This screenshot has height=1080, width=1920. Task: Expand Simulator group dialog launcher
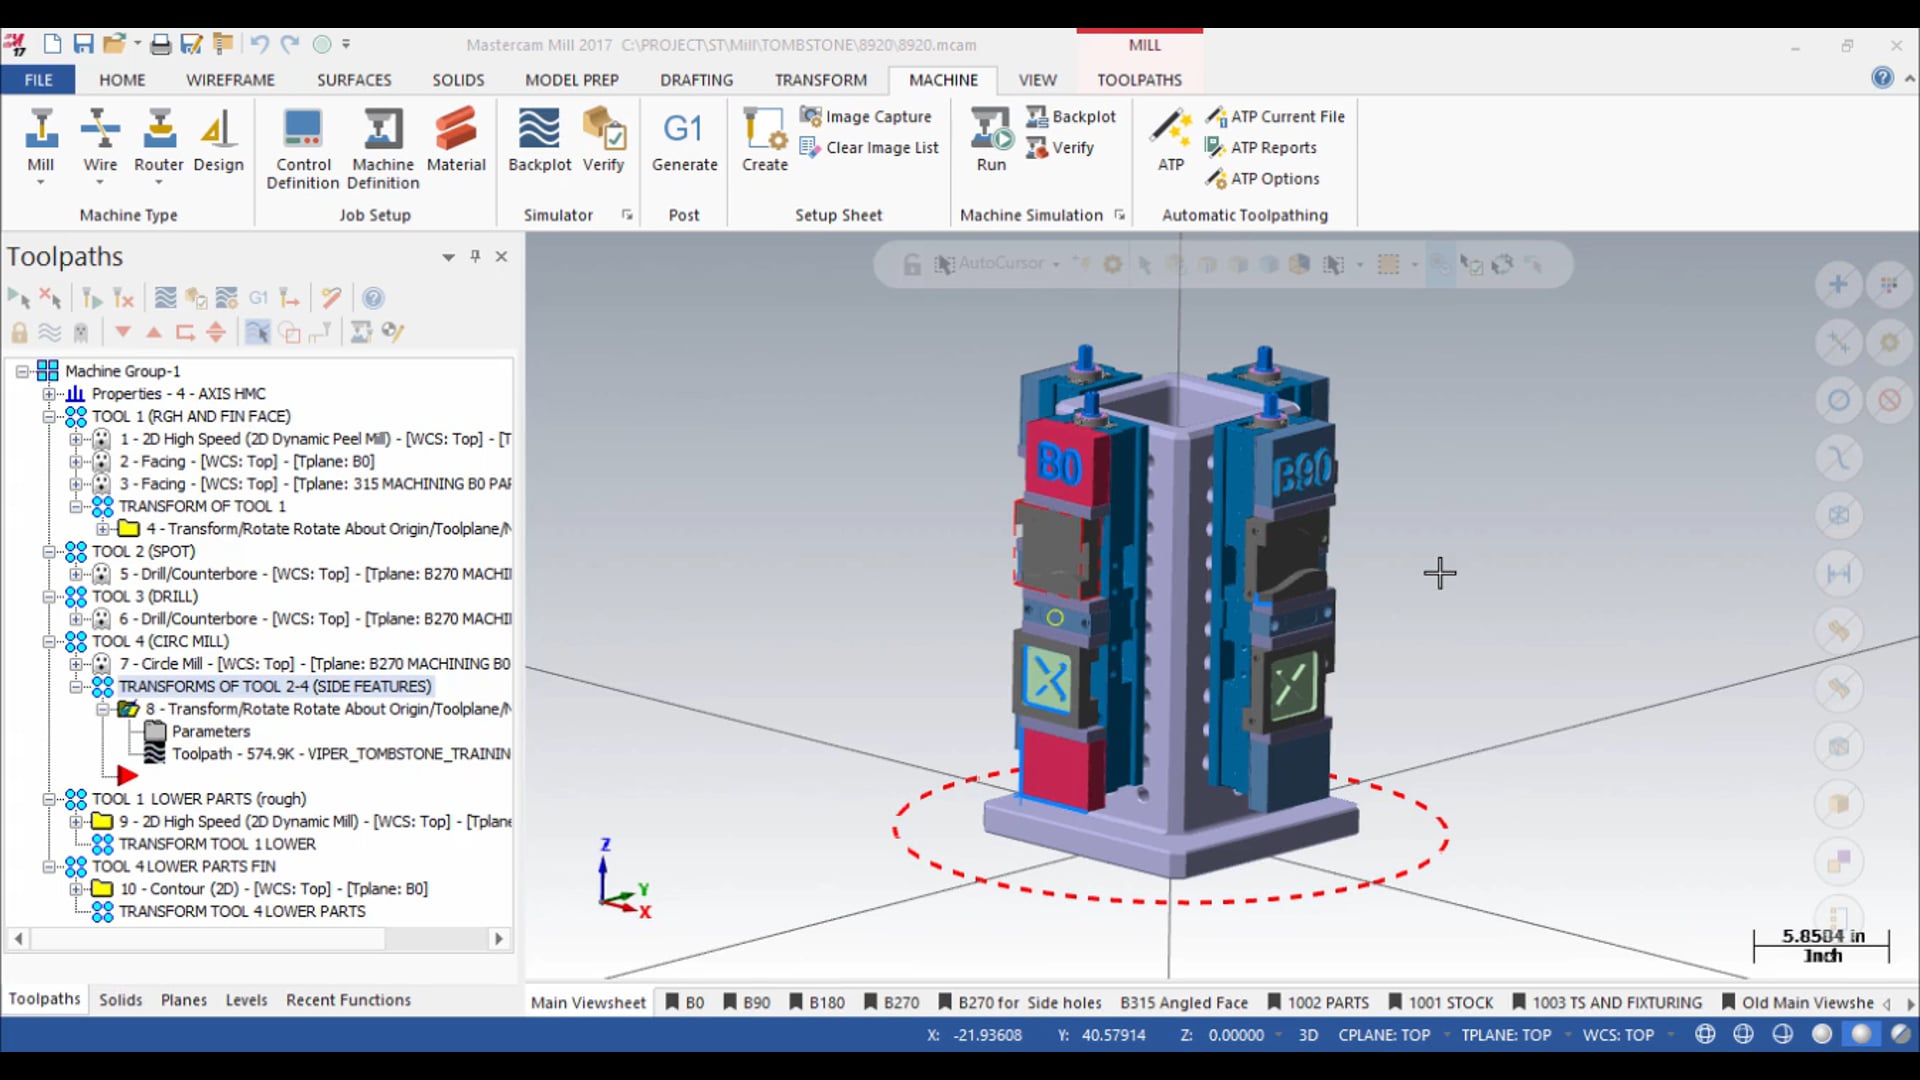(627, 215)
